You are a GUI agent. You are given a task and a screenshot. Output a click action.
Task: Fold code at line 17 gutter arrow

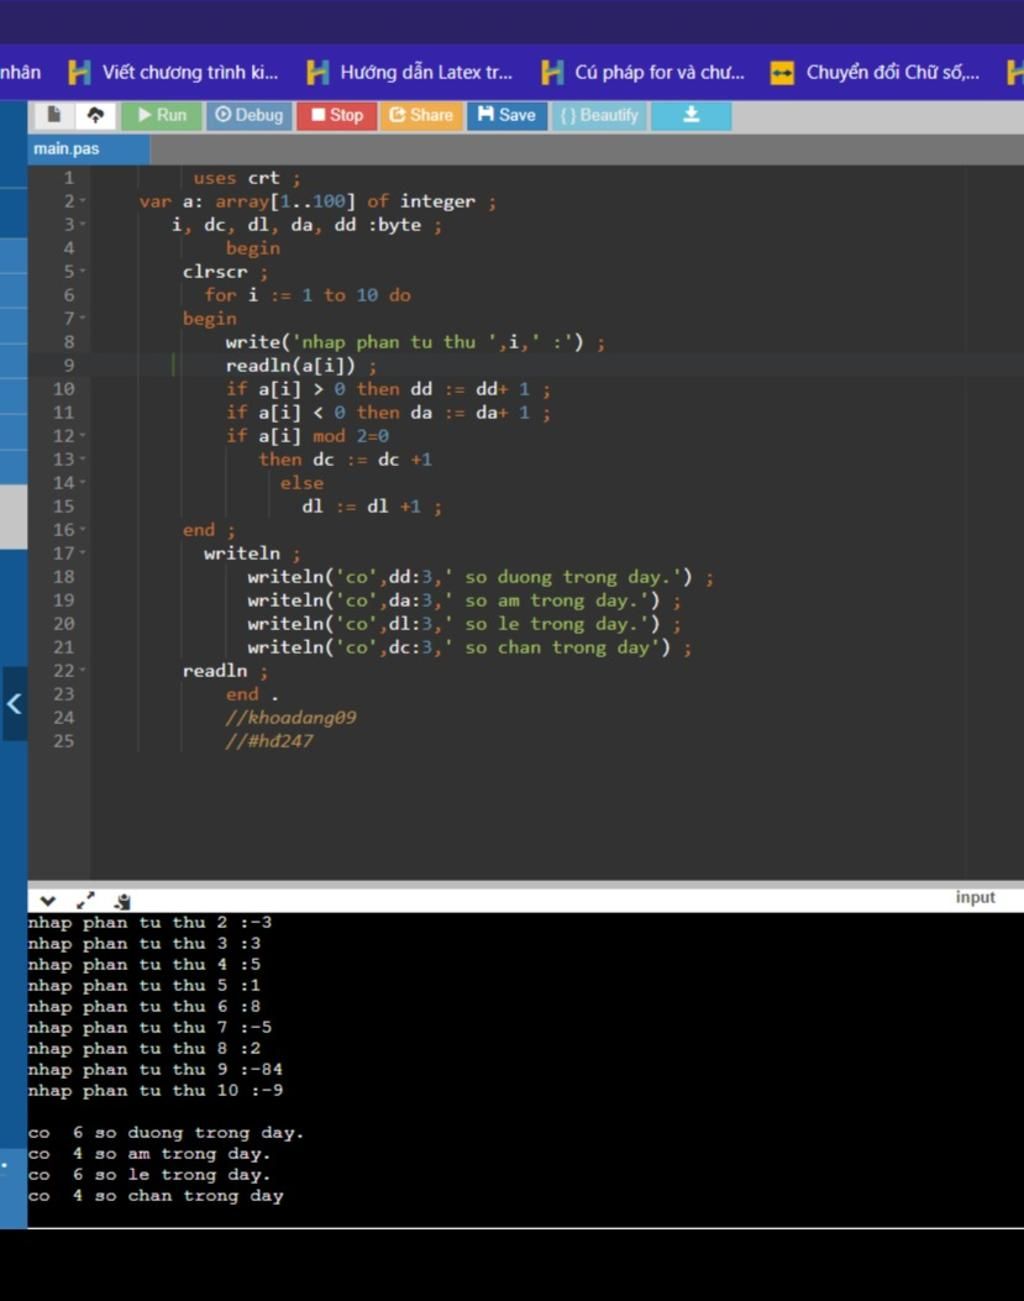(83, 553)
